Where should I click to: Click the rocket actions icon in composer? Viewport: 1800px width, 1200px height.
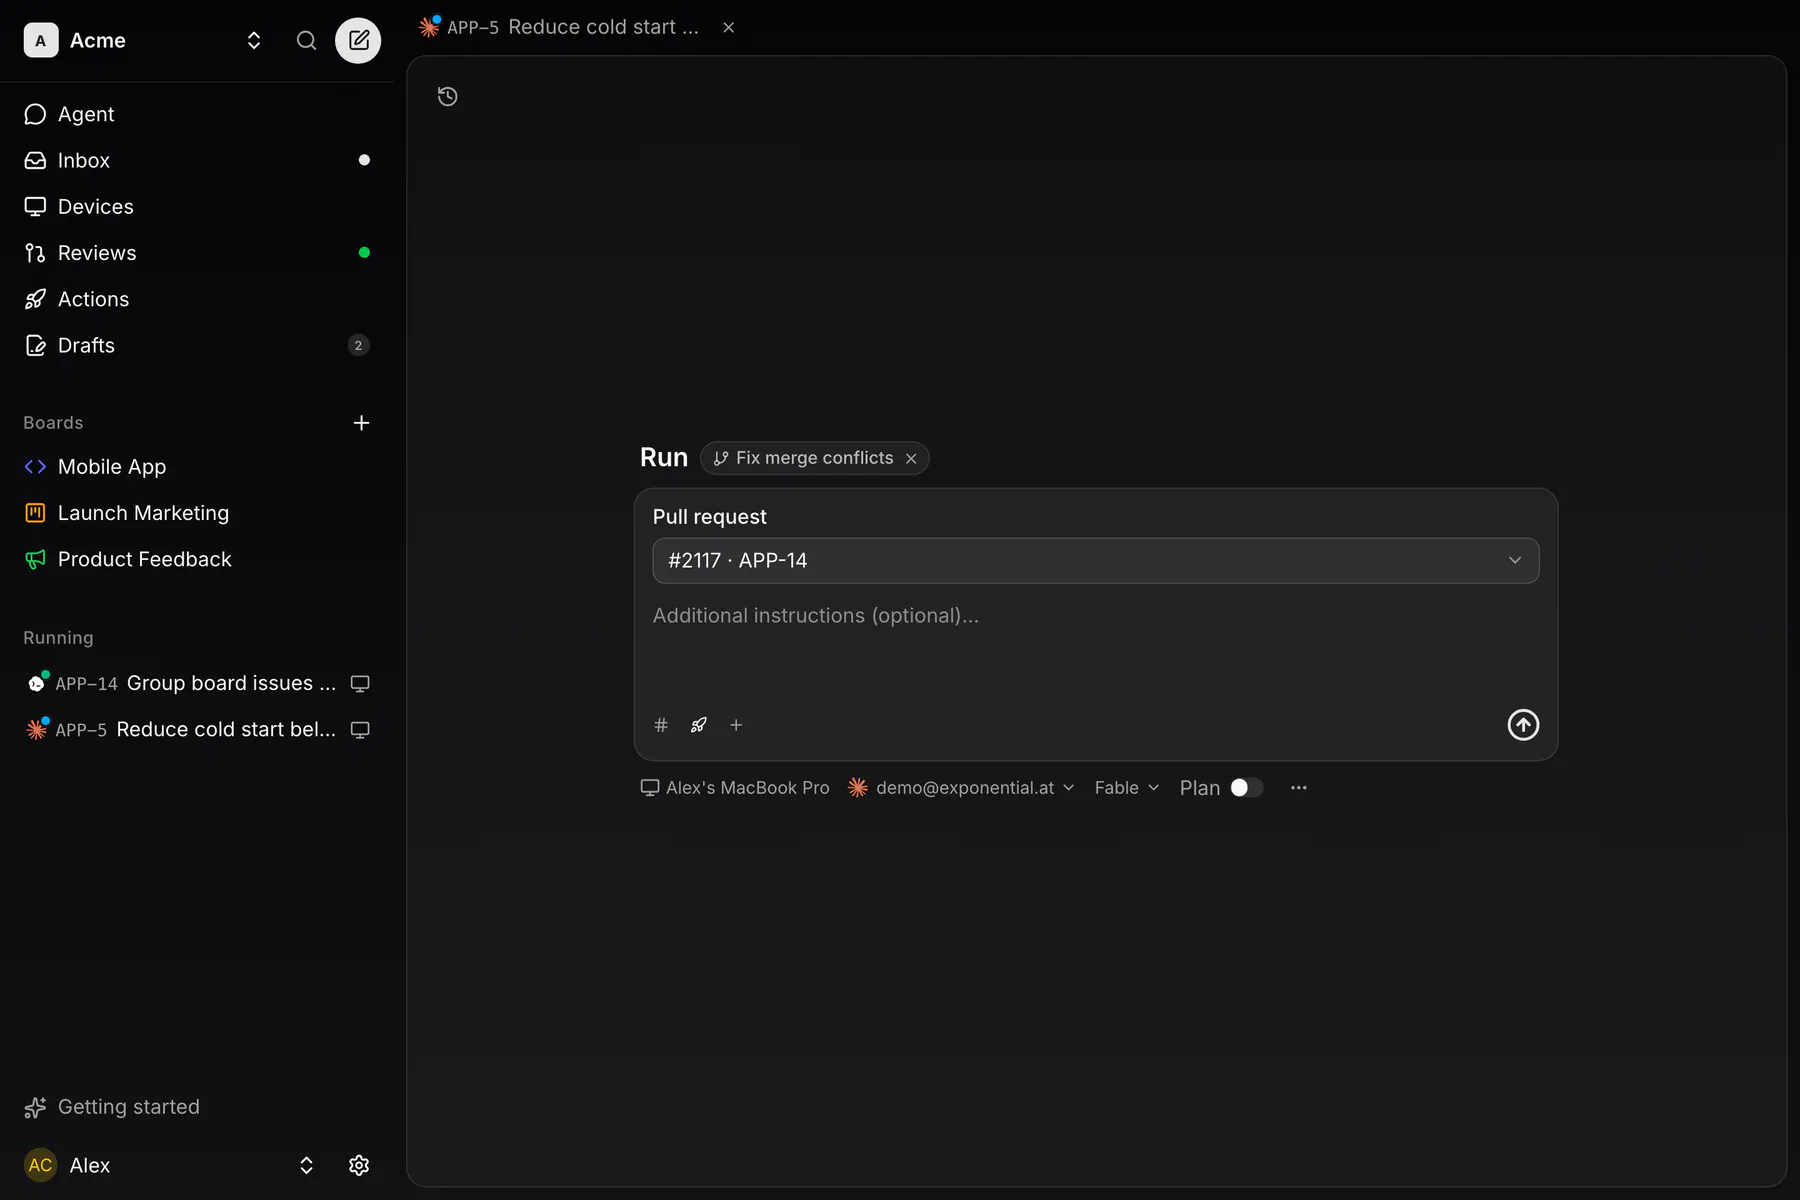click(x=699, y=725)
